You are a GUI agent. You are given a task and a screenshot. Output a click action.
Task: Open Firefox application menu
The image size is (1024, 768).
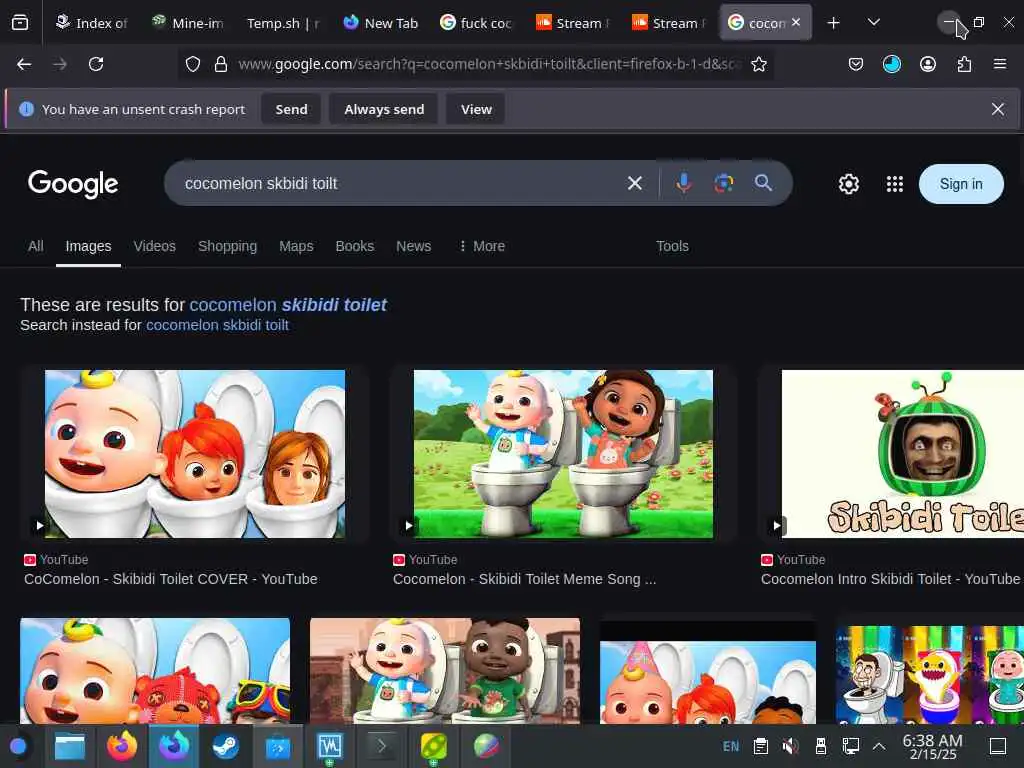pyautogui.click(x=999, y=64)
